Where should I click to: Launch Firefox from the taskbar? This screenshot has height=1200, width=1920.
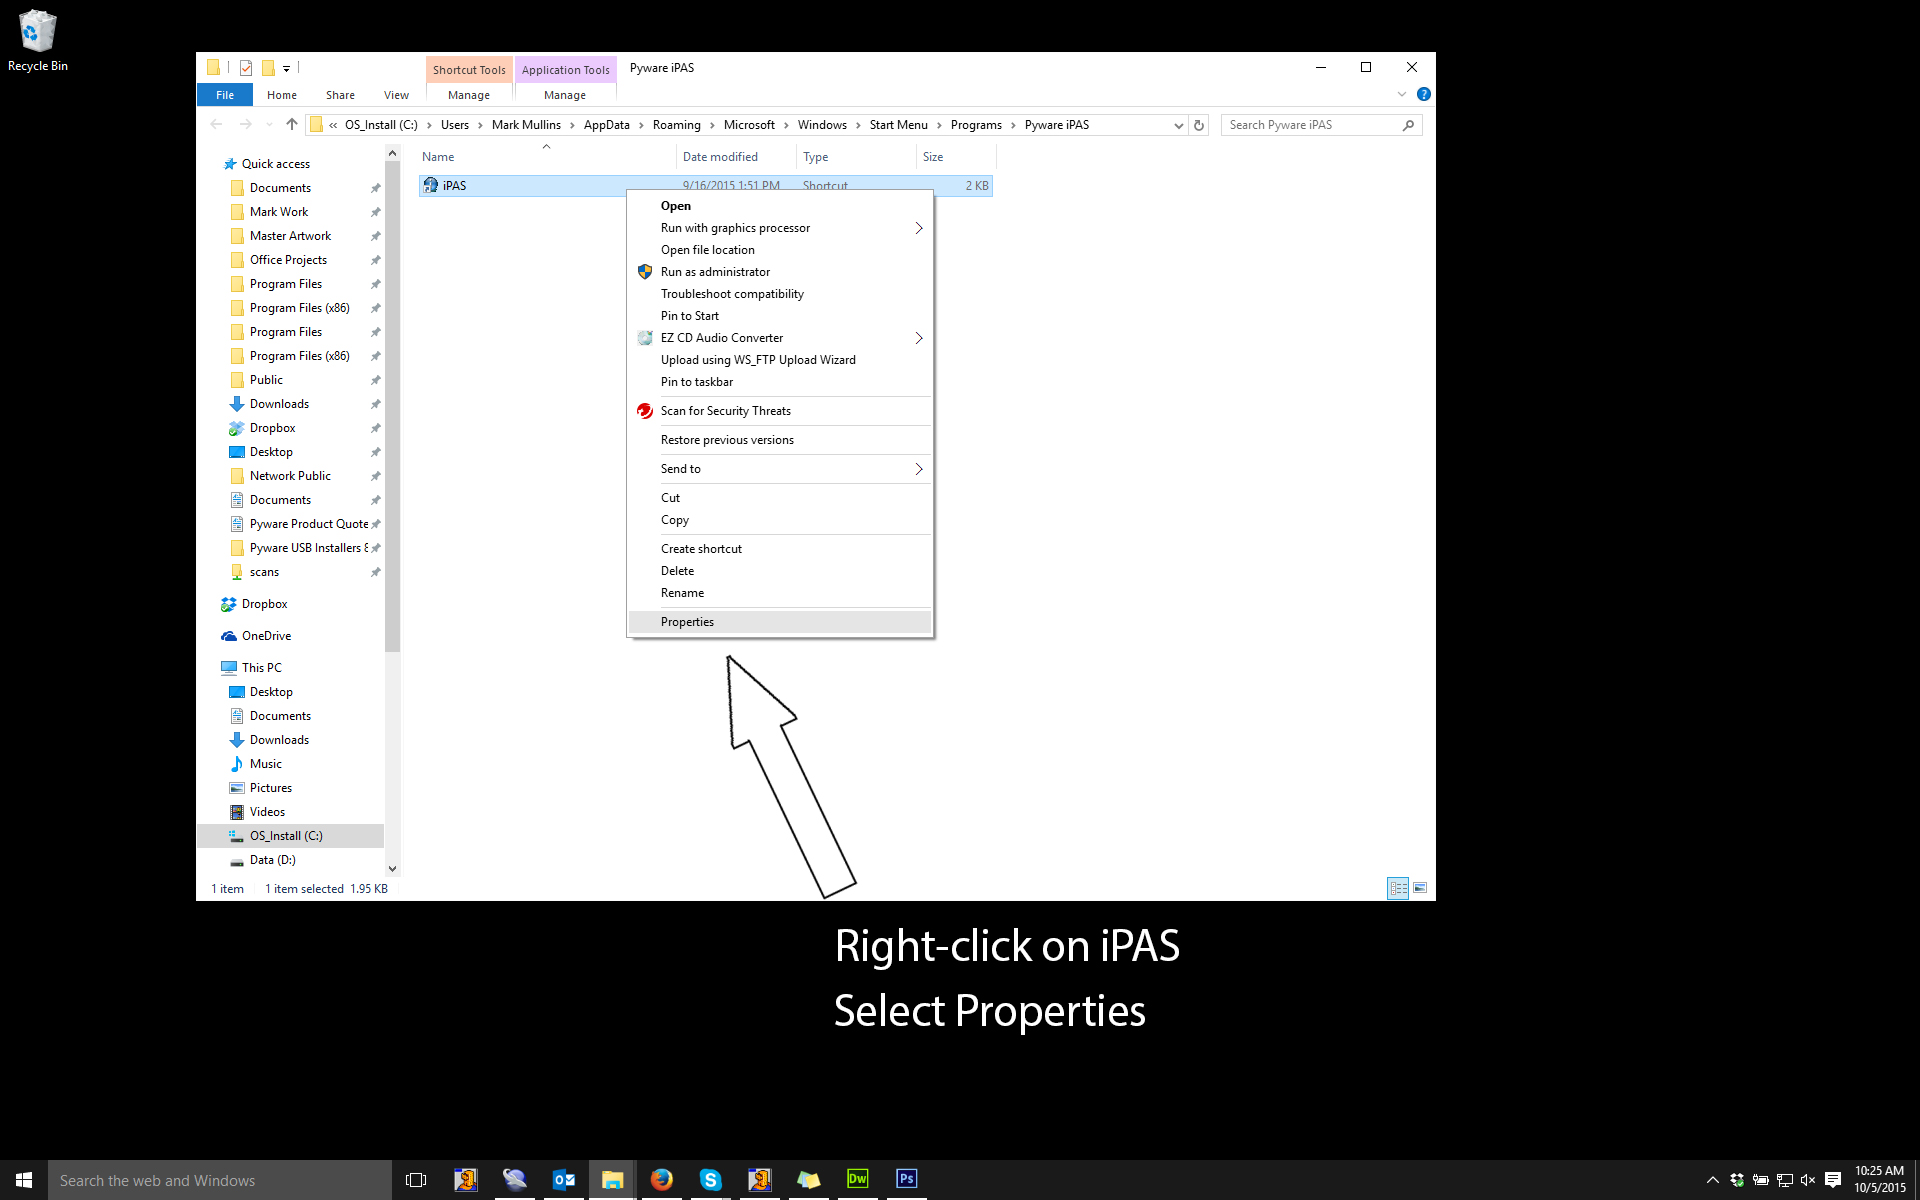tap(662, 1180)
